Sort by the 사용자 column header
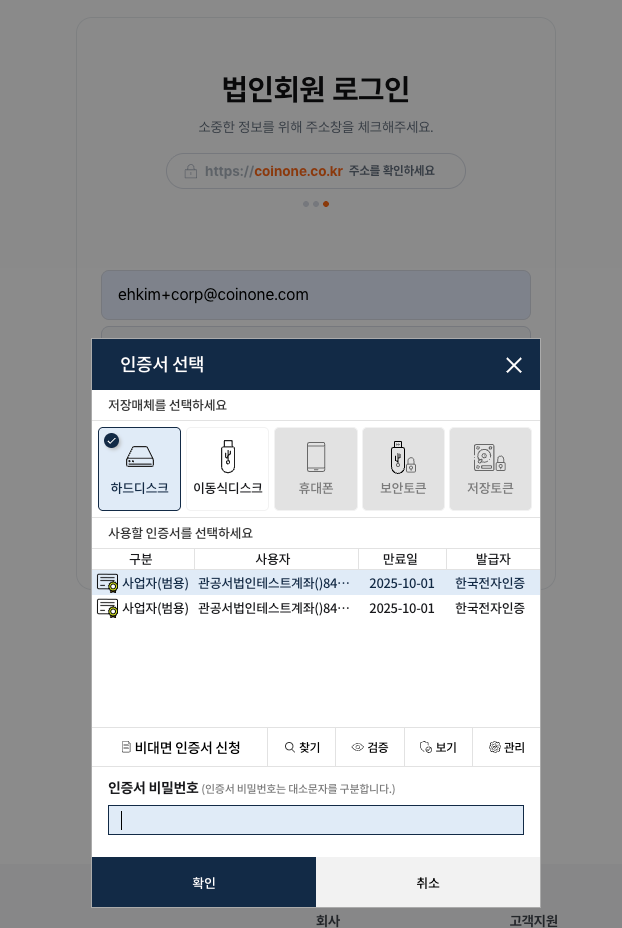Screen dimensions: 622x928 click(276, 559)
